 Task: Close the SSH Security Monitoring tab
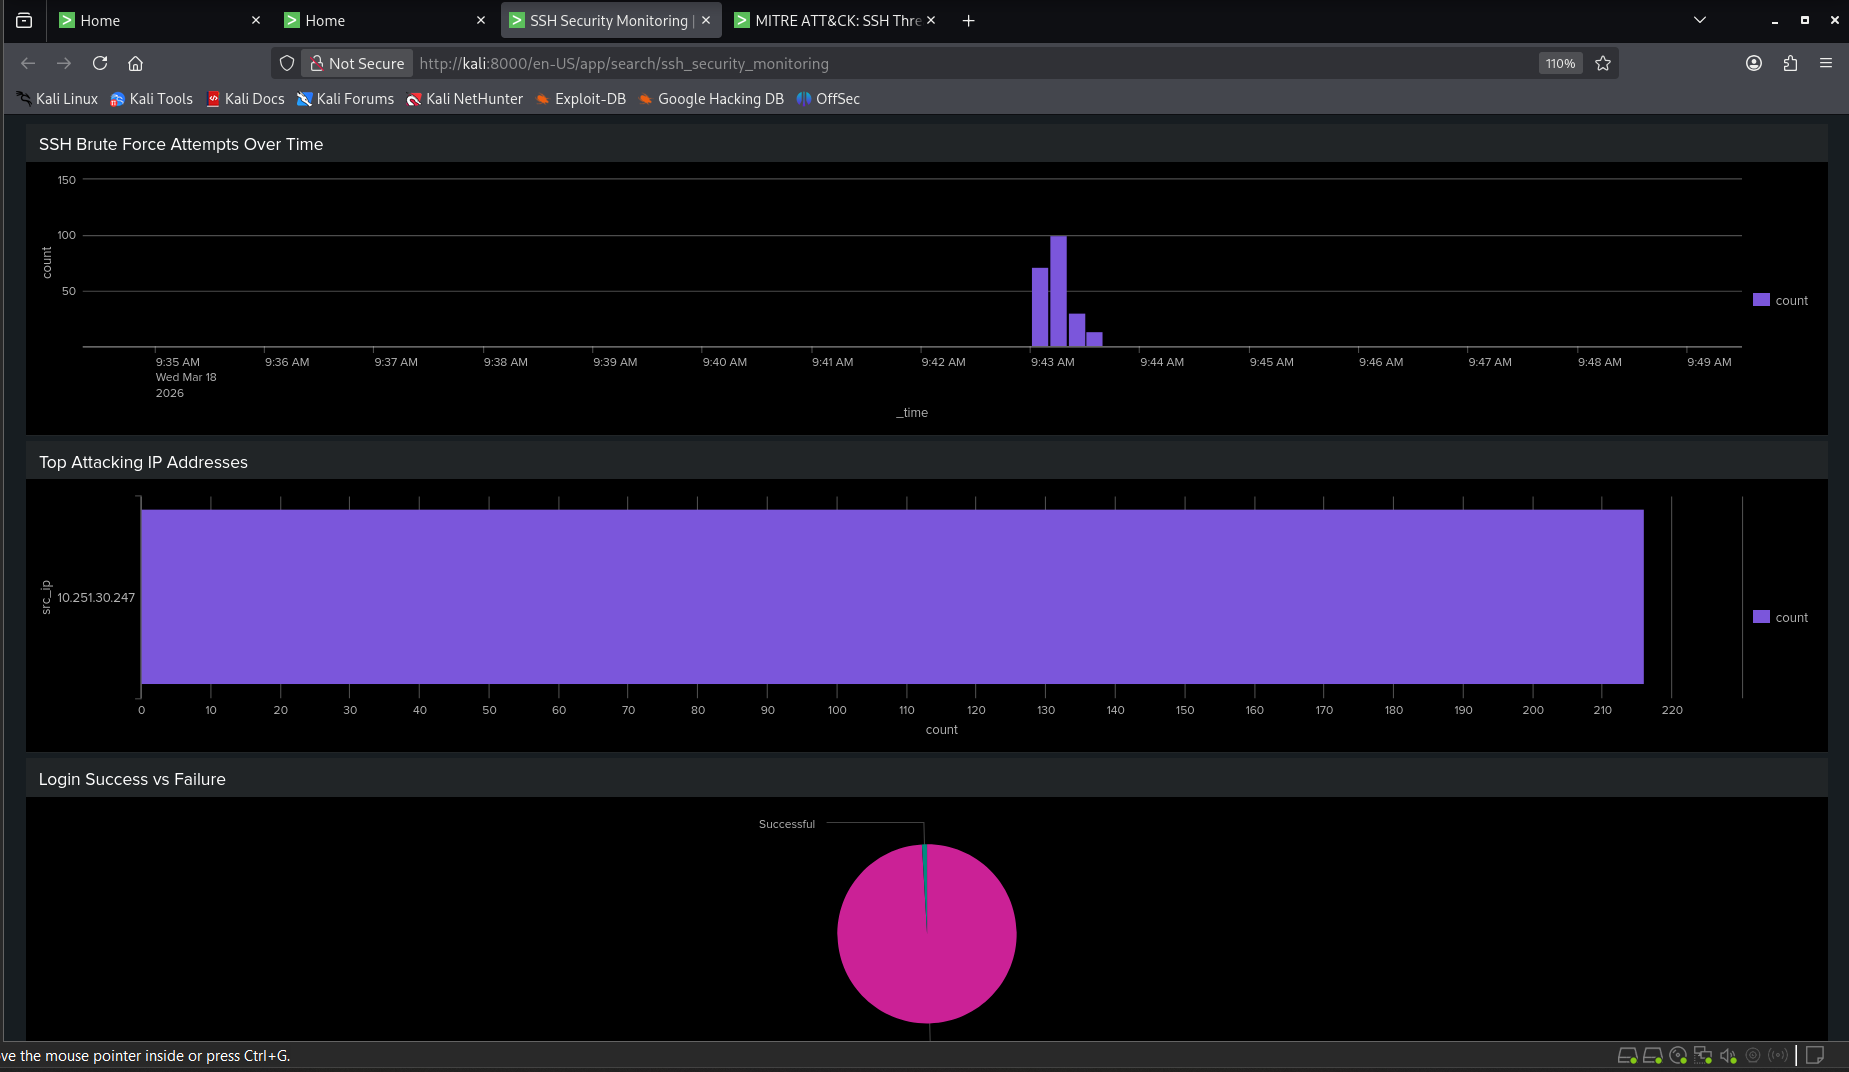pos(706,20)
